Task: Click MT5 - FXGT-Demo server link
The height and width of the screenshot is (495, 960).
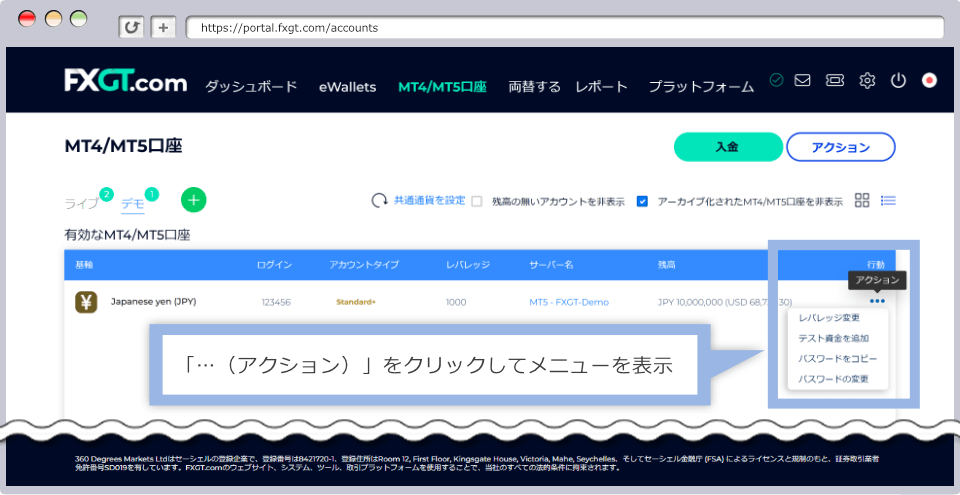Action: [569, 303]
